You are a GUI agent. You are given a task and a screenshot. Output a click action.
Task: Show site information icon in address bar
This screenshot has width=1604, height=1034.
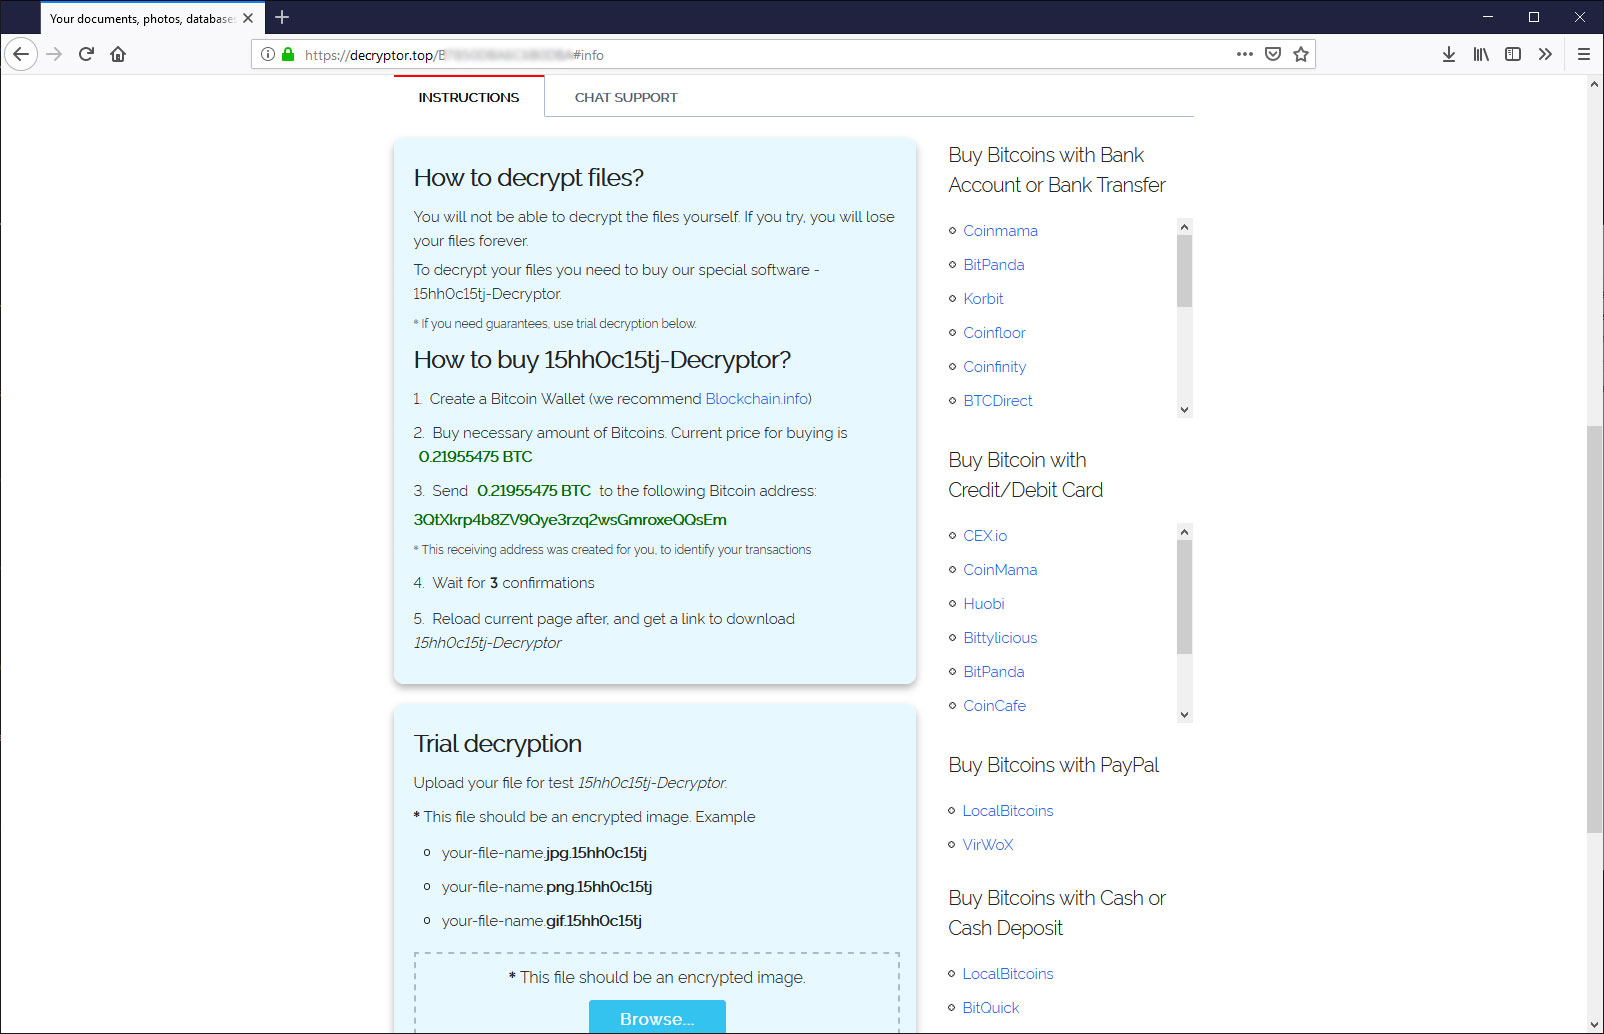tap(268, 54)
